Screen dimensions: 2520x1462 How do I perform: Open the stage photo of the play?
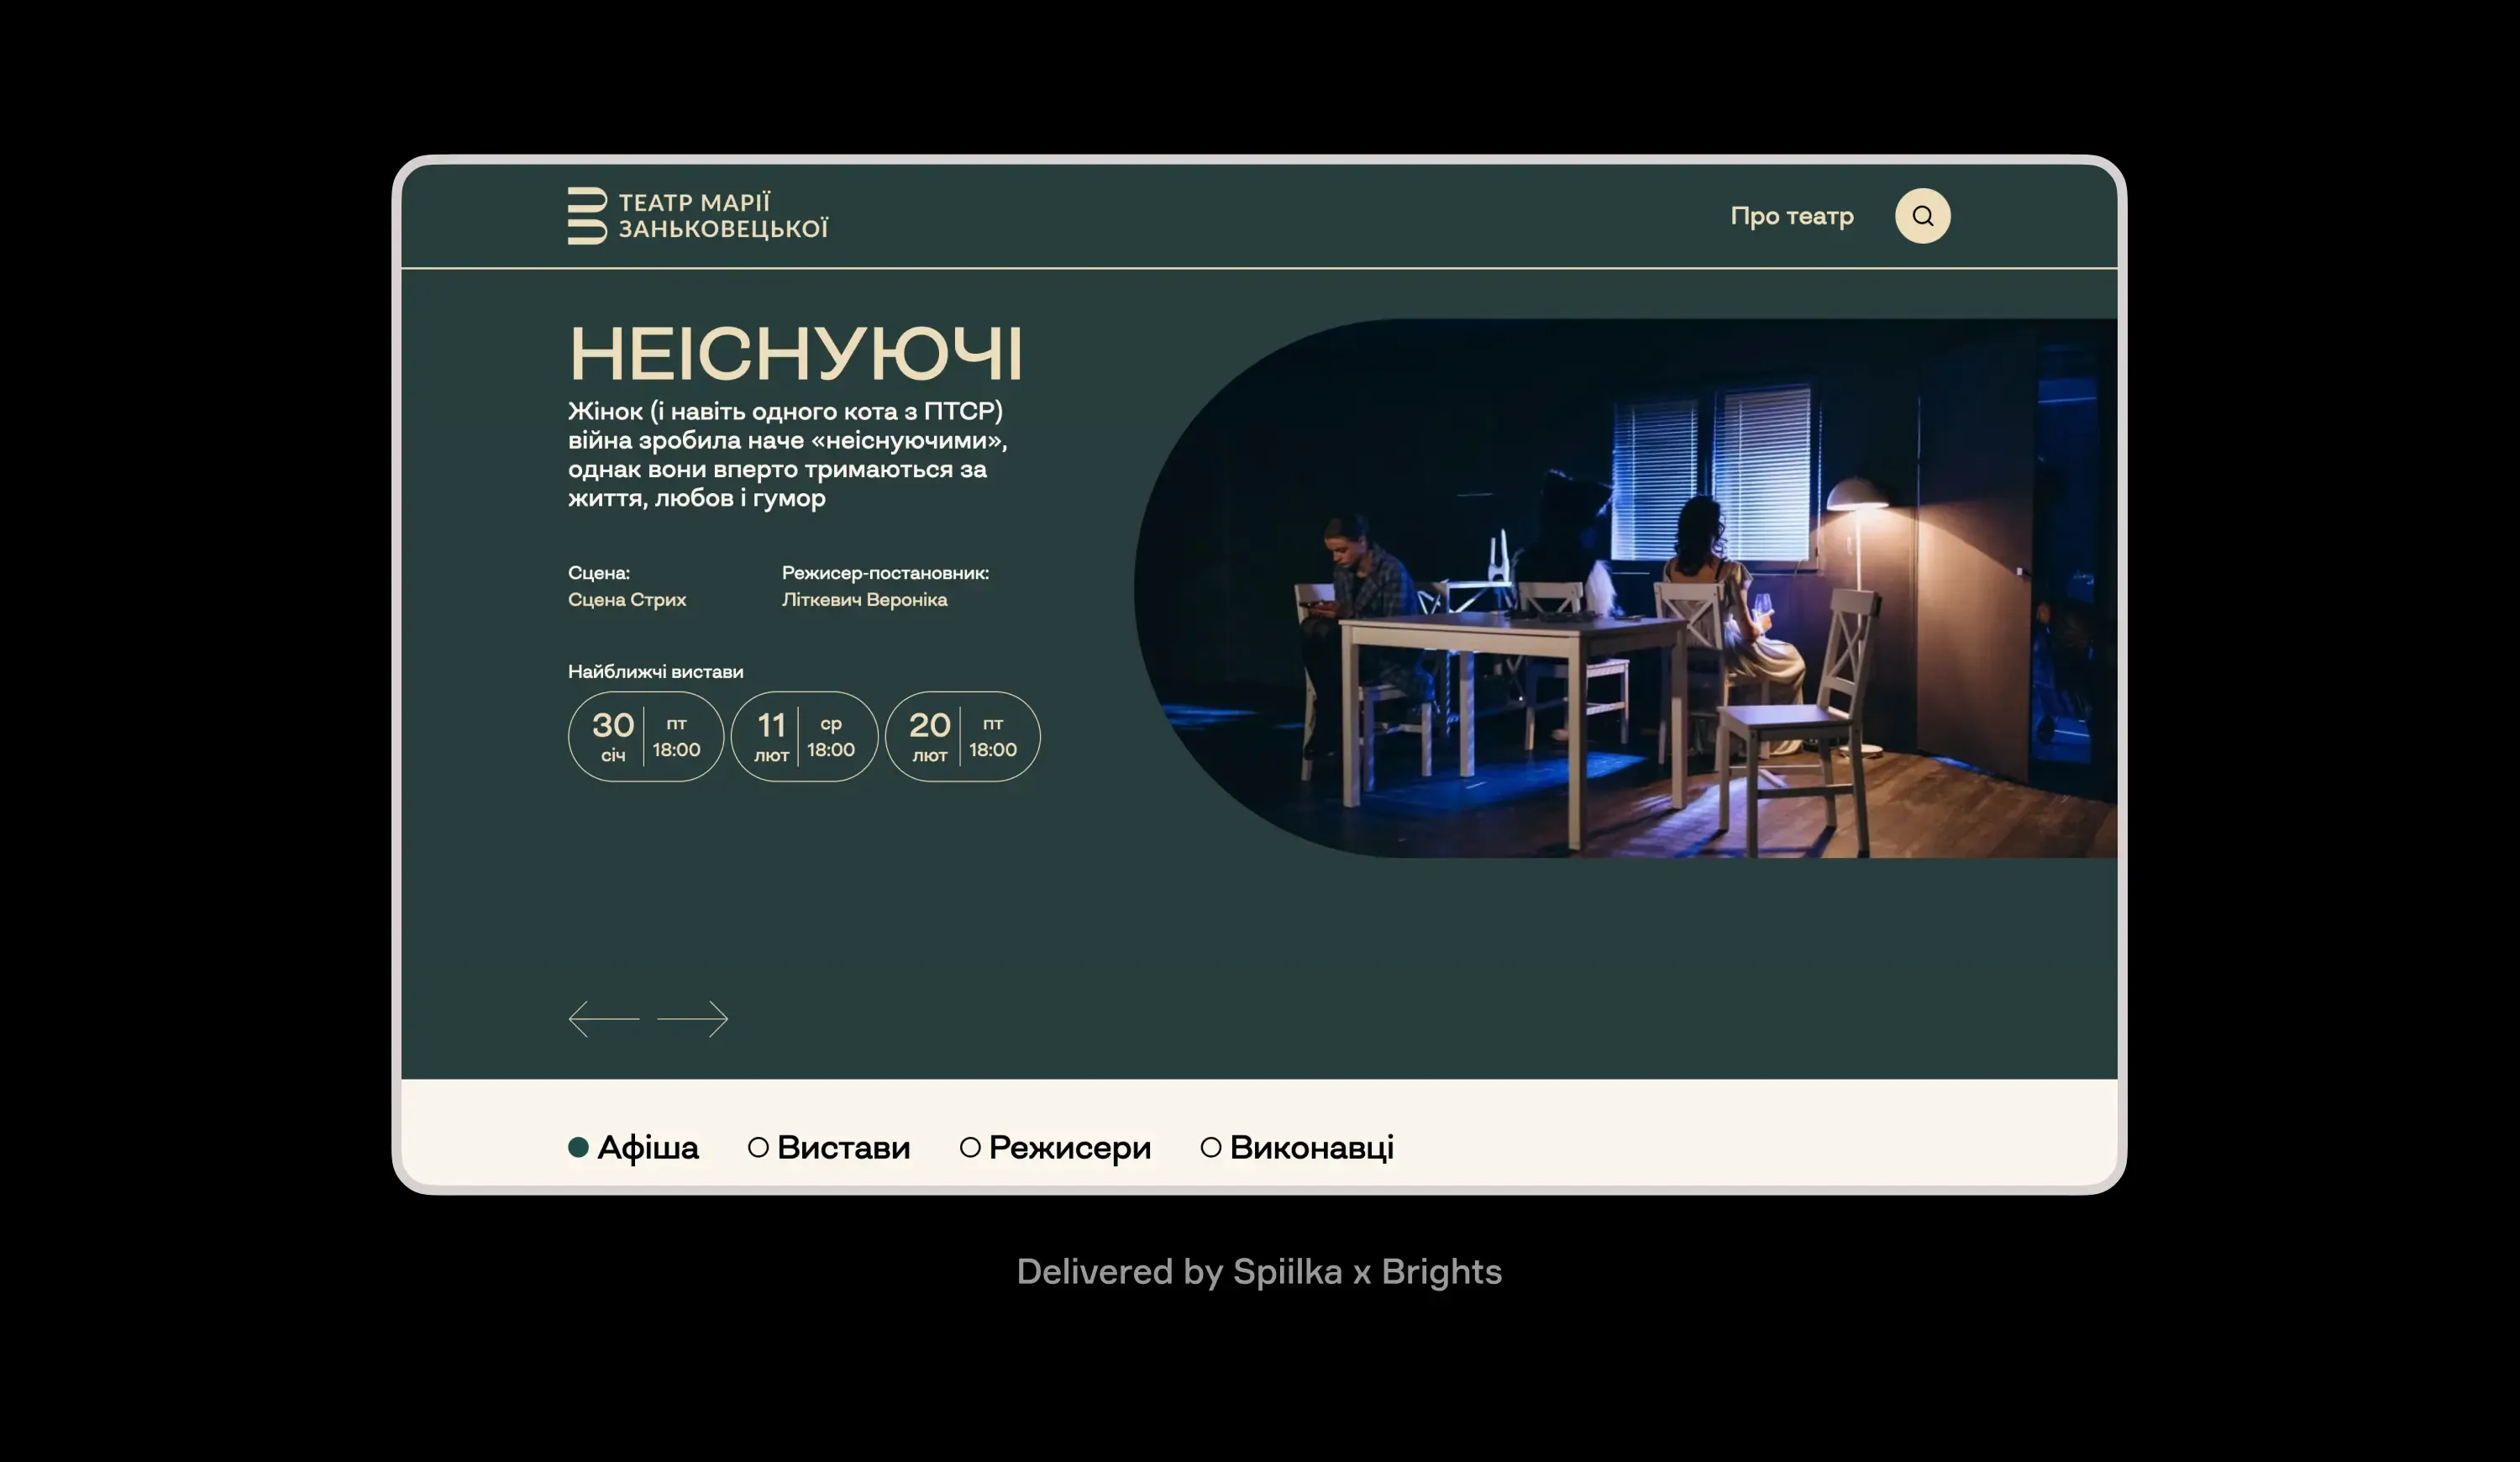point(1625,588)
